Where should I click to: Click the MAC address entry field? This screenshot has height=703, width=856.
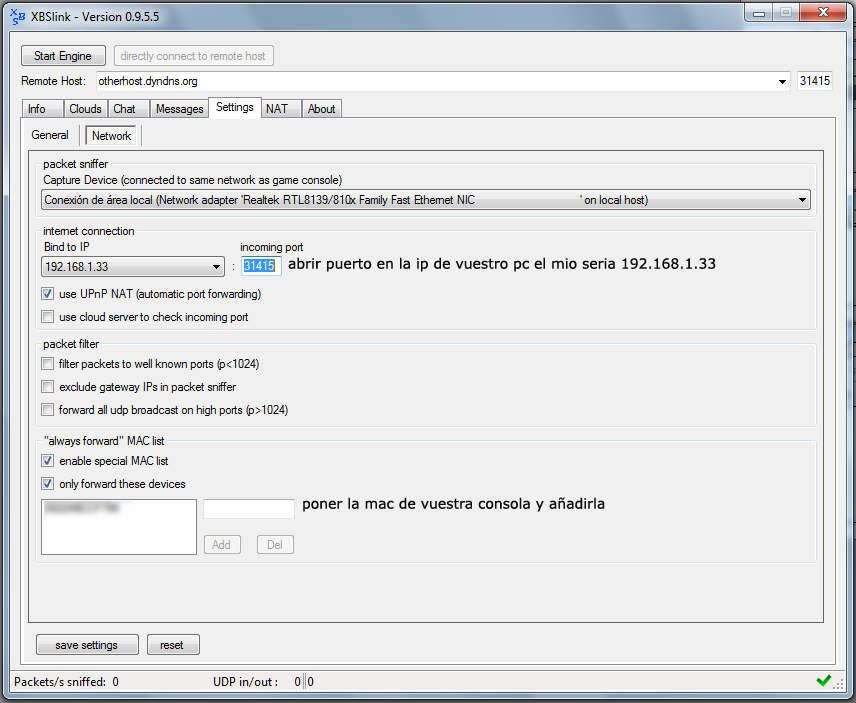(x=248, y=508)
